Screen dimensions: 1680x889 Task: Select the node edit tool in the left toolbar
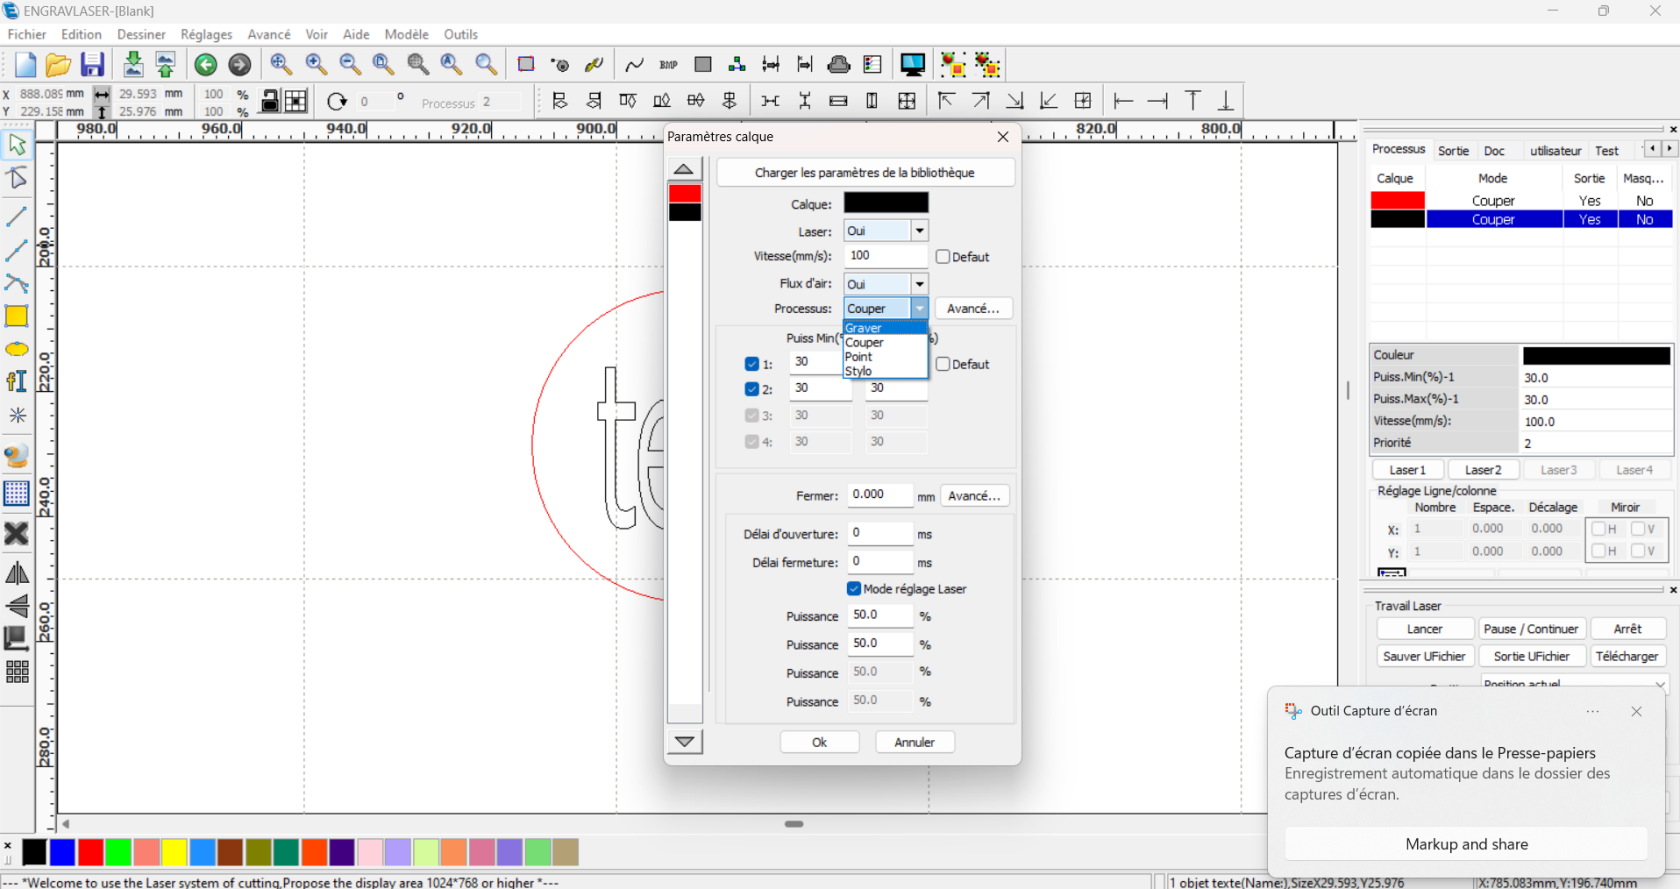(17, 179)
